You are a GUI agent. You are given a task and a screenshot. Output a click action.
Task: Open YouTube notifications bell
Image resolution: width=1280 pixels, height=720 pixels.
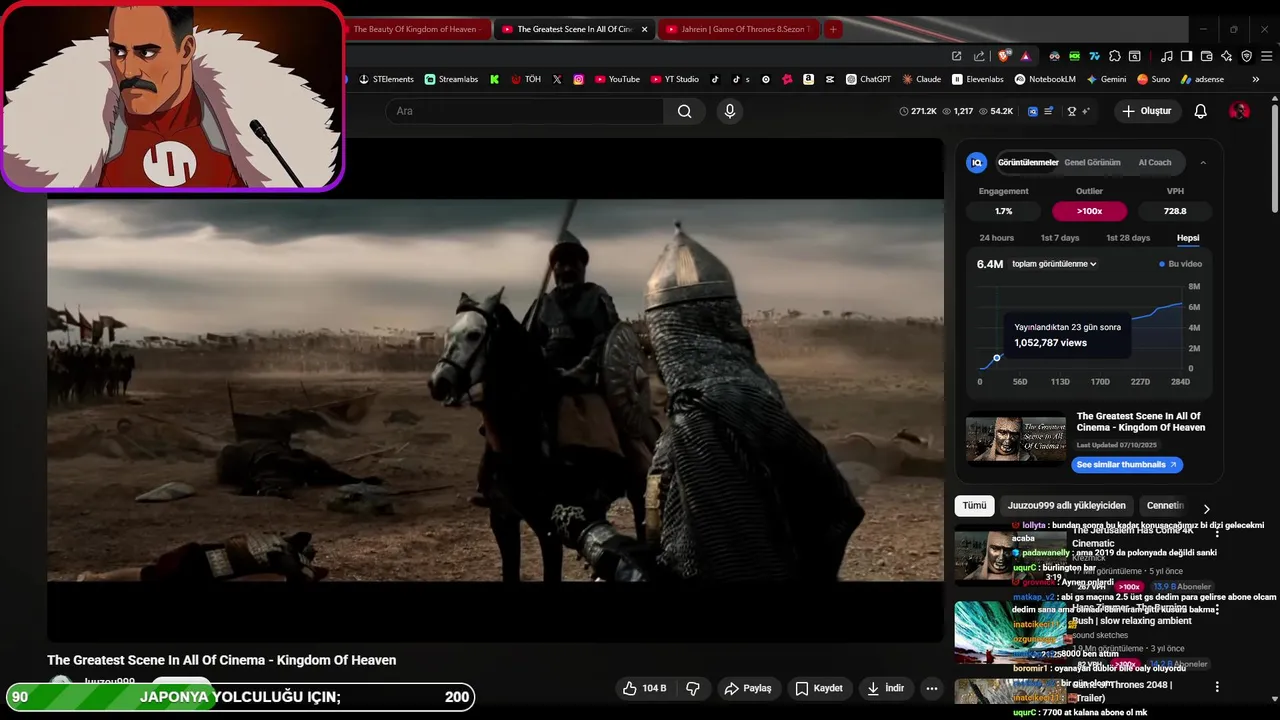pyautogui.click(x=1201, y=111)
